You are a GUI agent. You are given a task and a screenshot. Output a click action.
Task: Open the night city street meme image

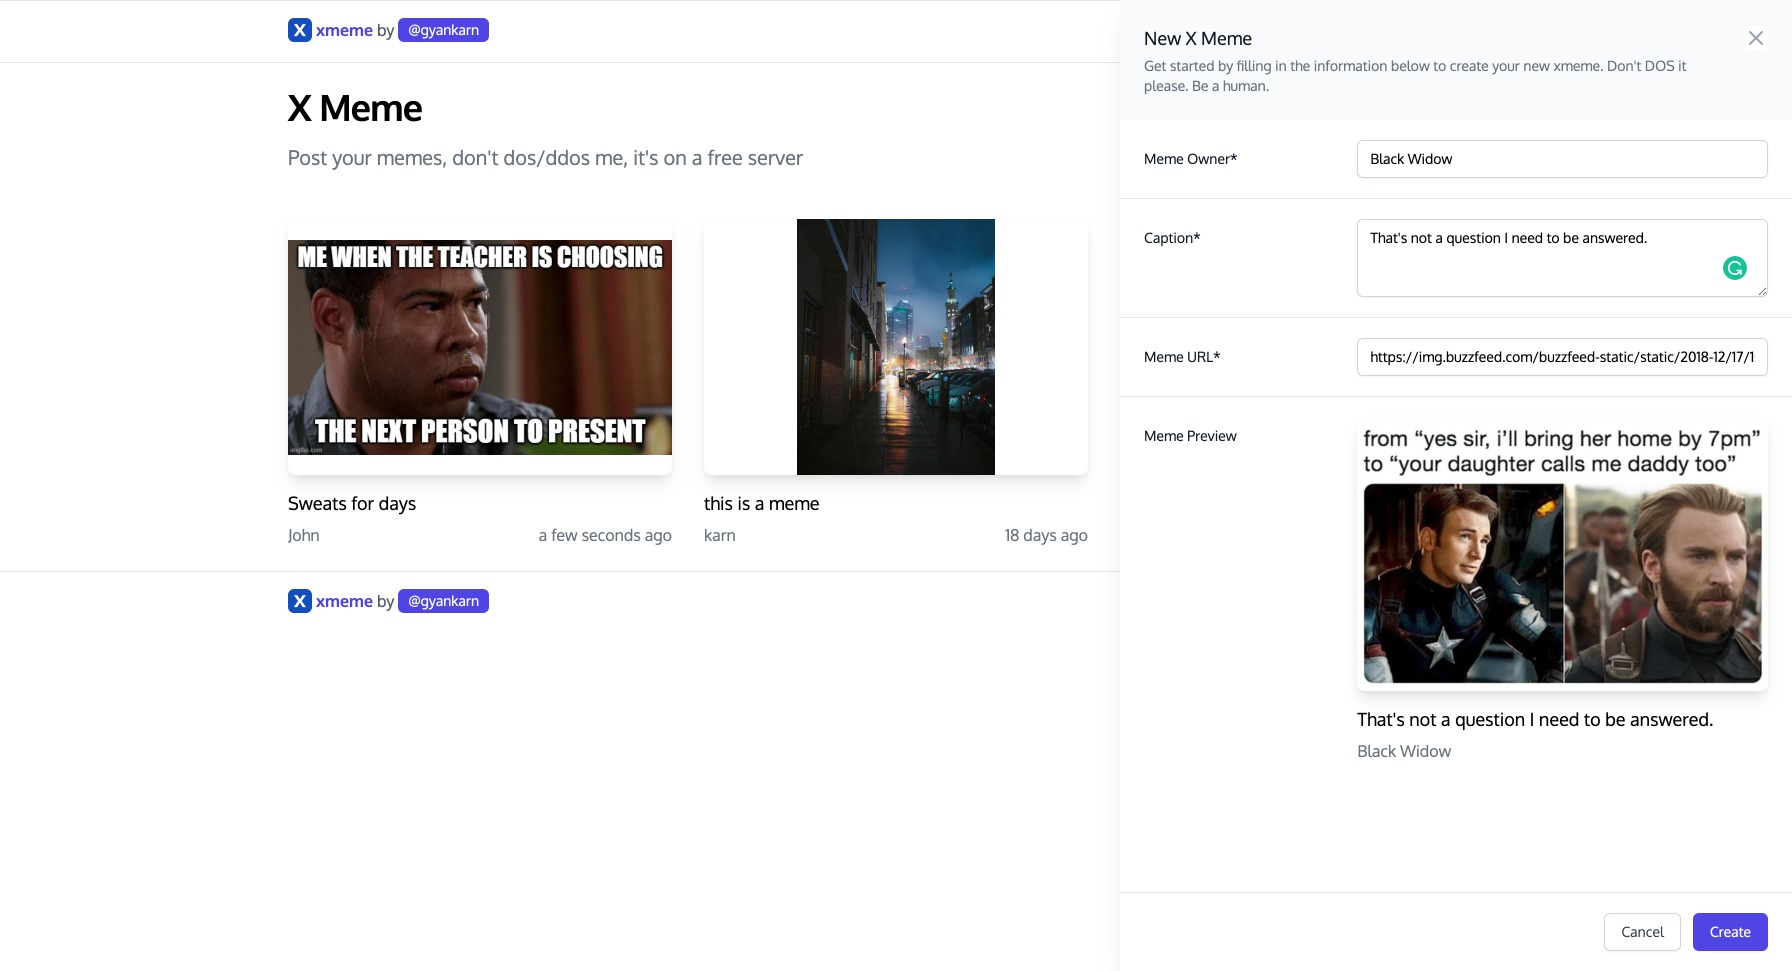(x=896, y=347)
